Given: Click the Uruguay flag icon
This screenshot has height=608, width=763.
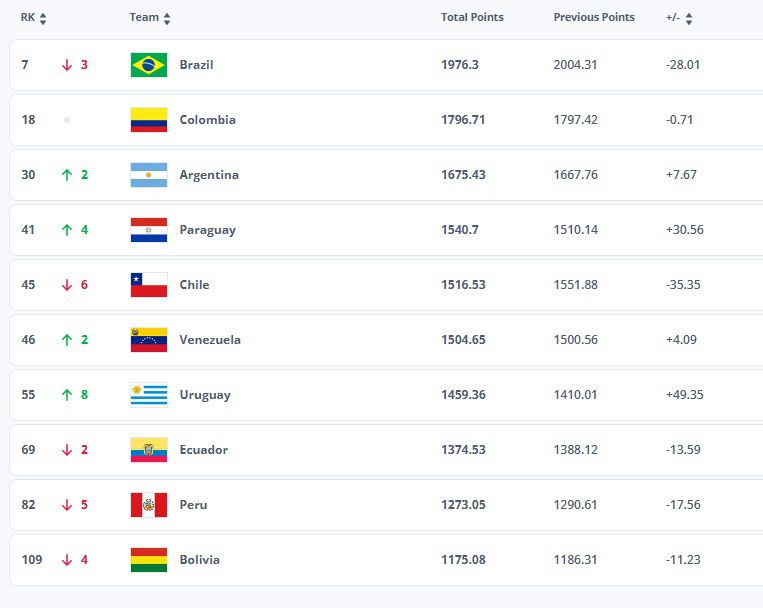Looking at the screenshot, I should point(149,395).
